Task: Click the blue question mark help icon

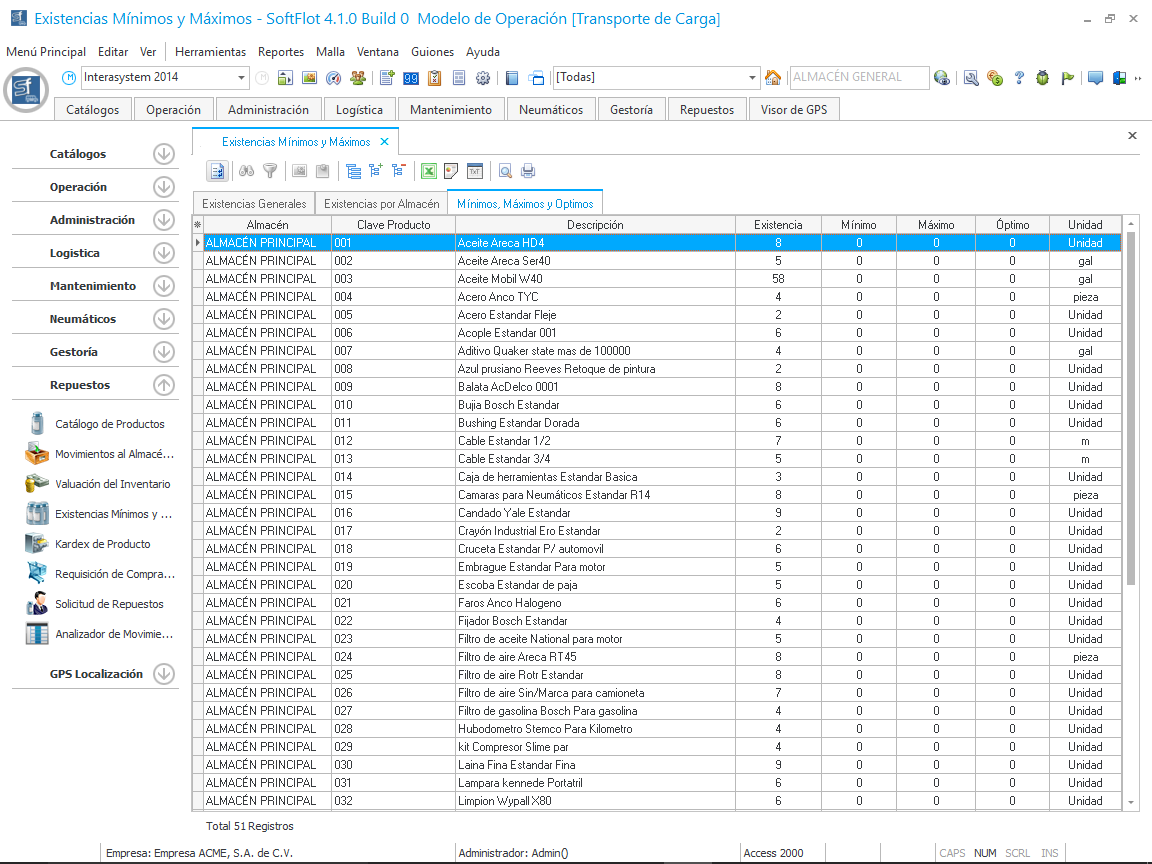Action: pos(1019,78)
